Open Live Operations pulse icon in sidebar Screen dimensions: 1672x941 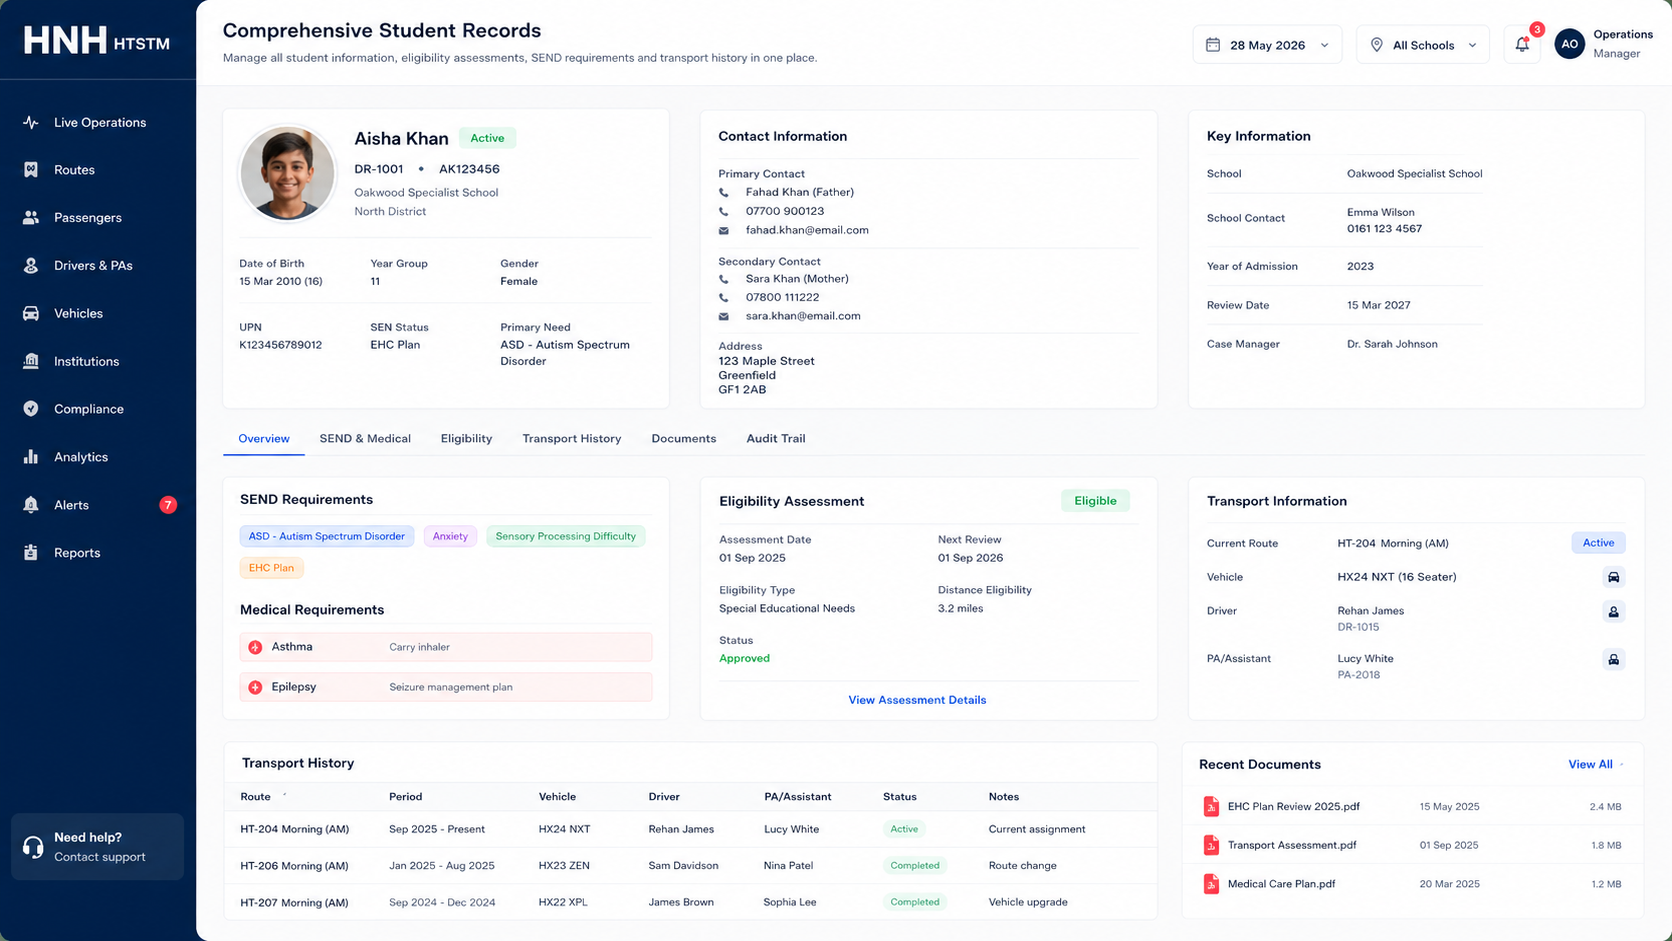31,122
